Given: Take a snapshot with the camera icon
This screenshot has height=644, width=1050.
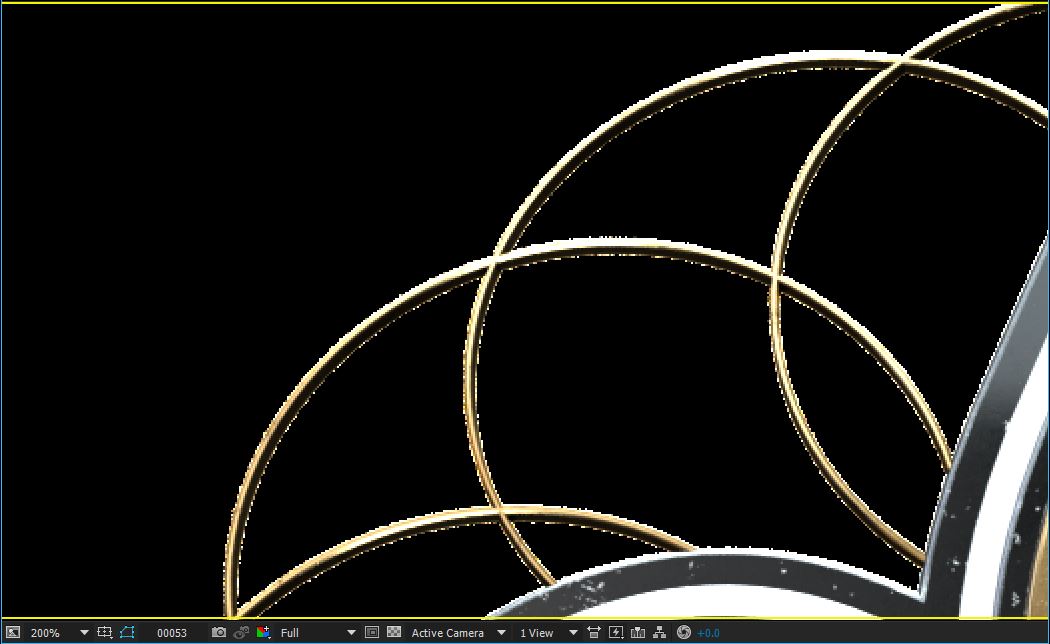Looking at the screenshot, I should [218, 632].
